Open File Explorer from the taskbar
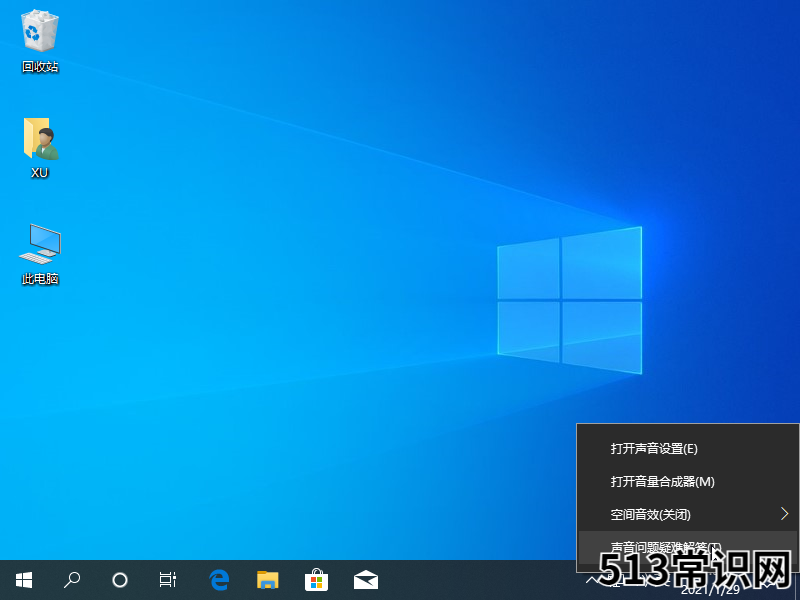The width and height of the screenshot is (800, 600). click(x=268, y=580)
